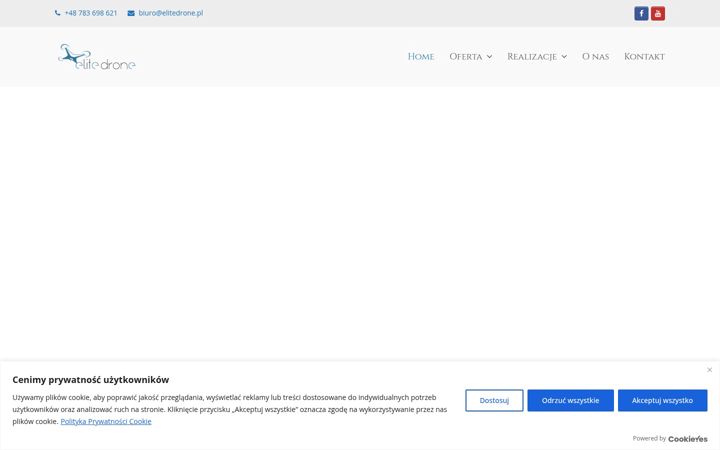Open the Realizacje menu

(x=532, y=56)
